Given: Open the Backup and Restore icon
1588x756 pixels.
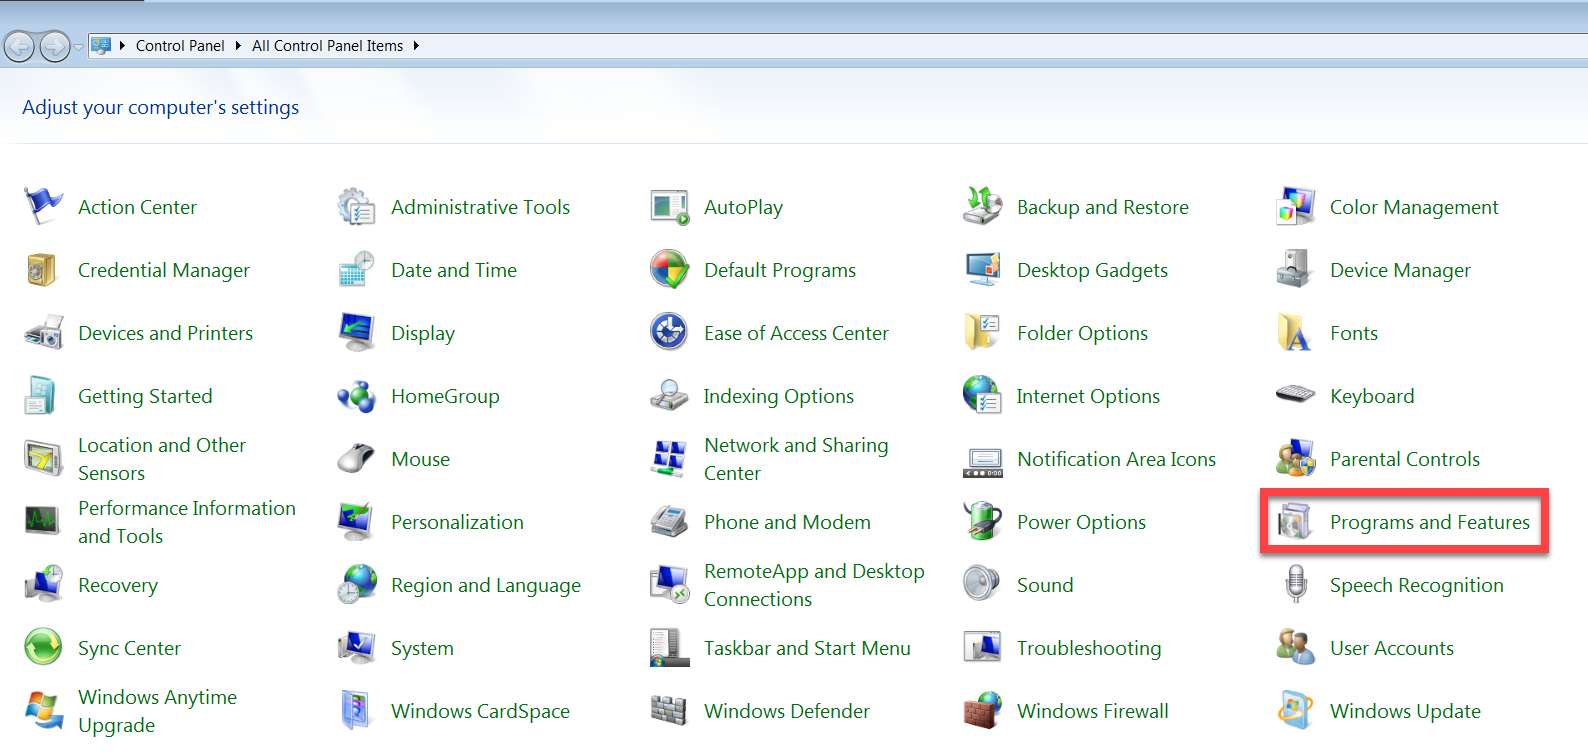Looking at the screenshot, I should 982,206.
